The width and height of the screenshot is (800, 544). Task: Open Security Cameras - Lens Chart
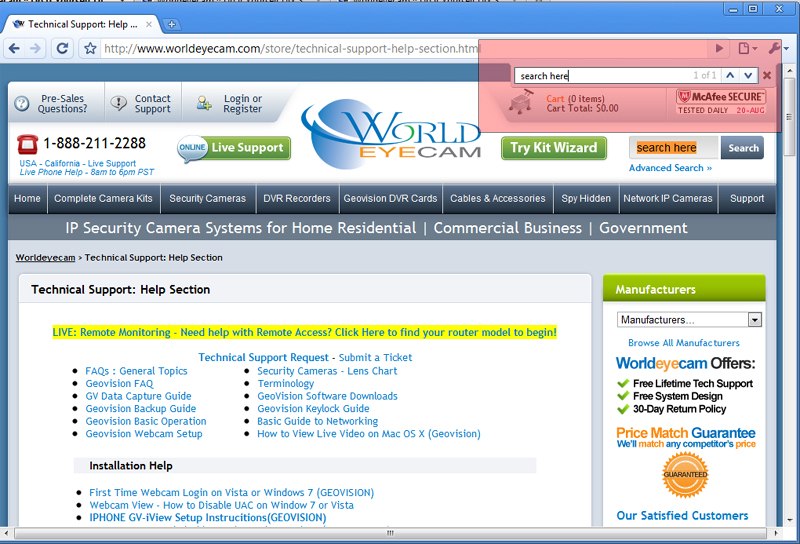coord(327,371)
